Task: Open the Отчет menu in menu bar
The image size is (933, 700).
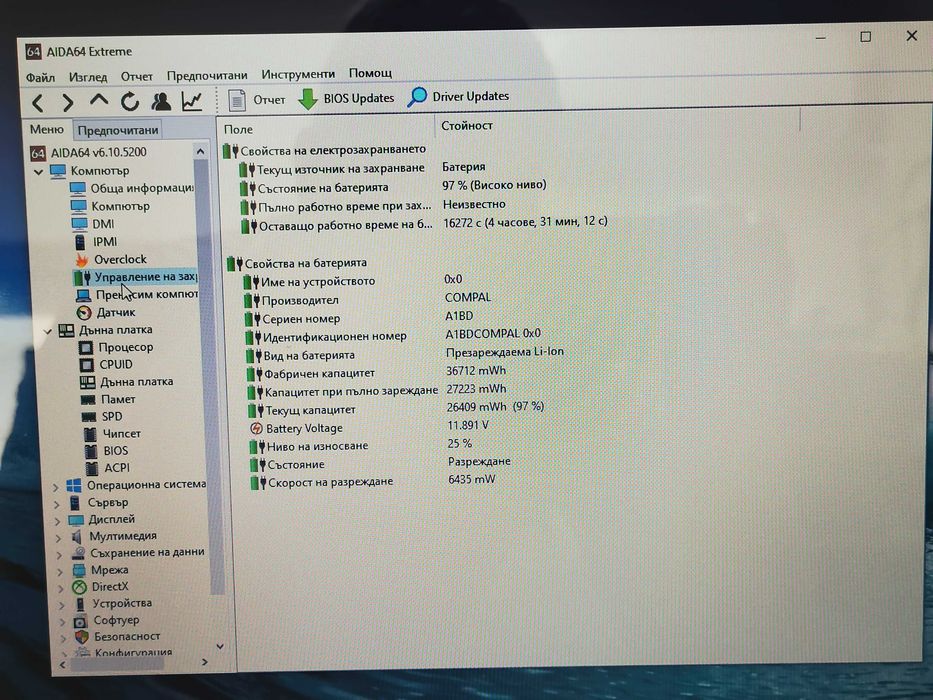Action: click(x=137, y=76)
